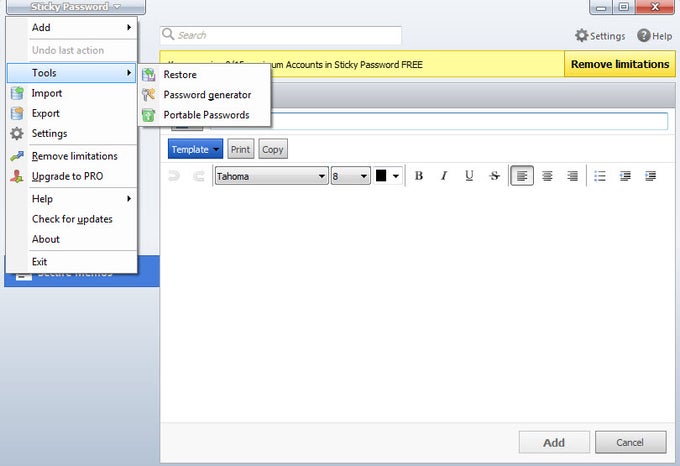This screenshot has height=466, width=680.
Task: Choose Export from the menu
Action: coord(72,113)
